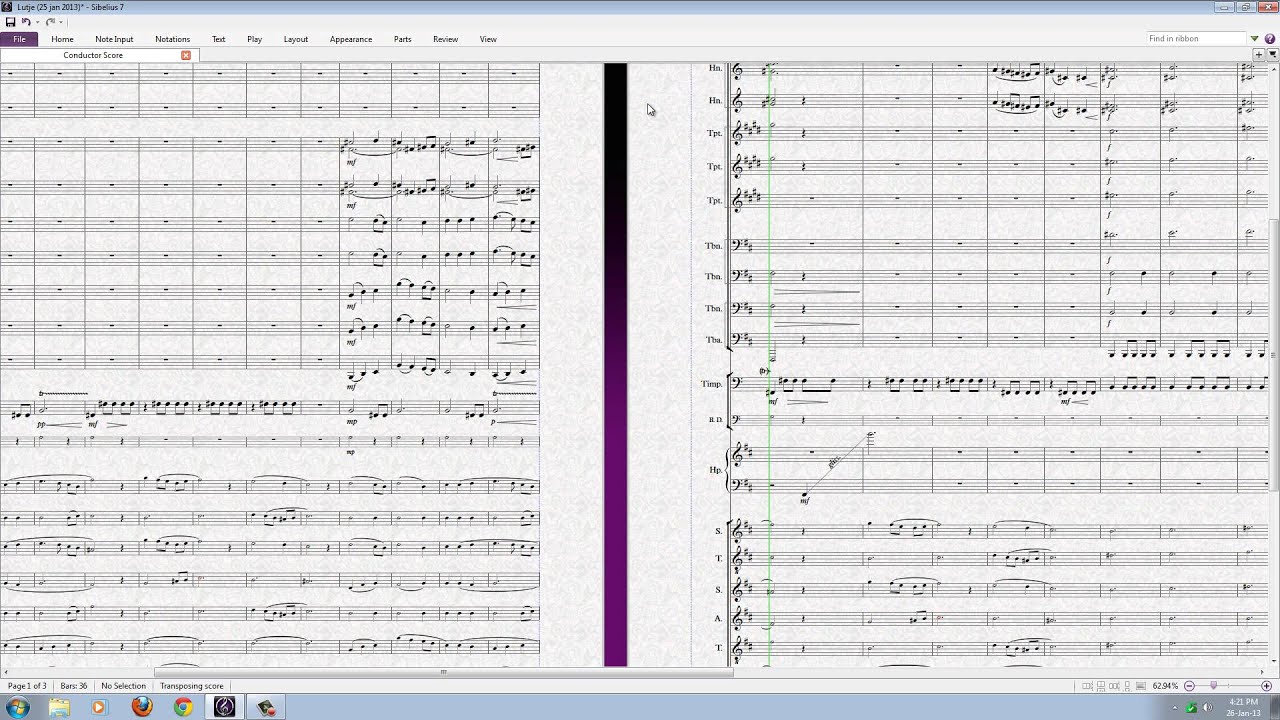Click the B.D. staff label

(x=715, y=419)
